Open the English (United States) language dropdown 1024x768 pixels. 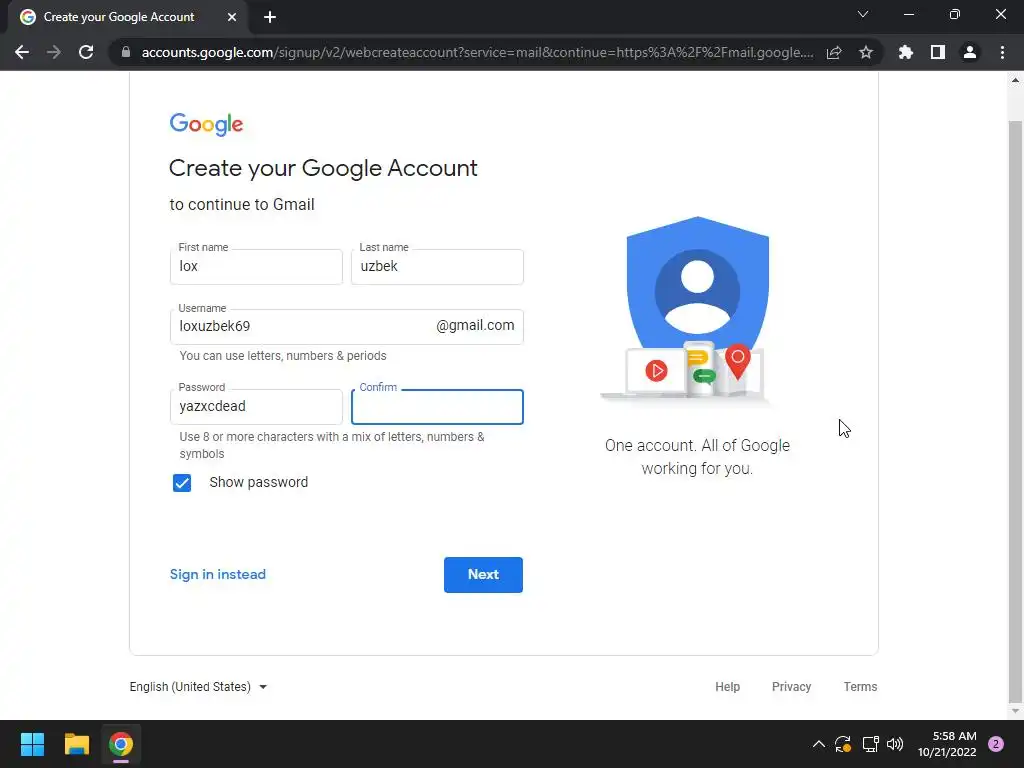[199, 686]
